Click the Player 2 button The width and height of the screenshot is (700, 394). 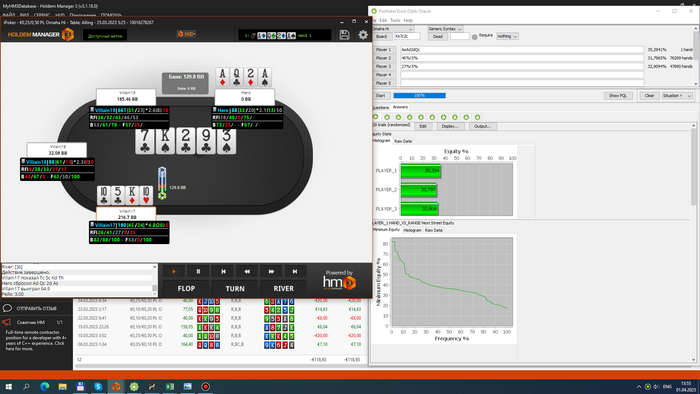click(x=383, y=58)
